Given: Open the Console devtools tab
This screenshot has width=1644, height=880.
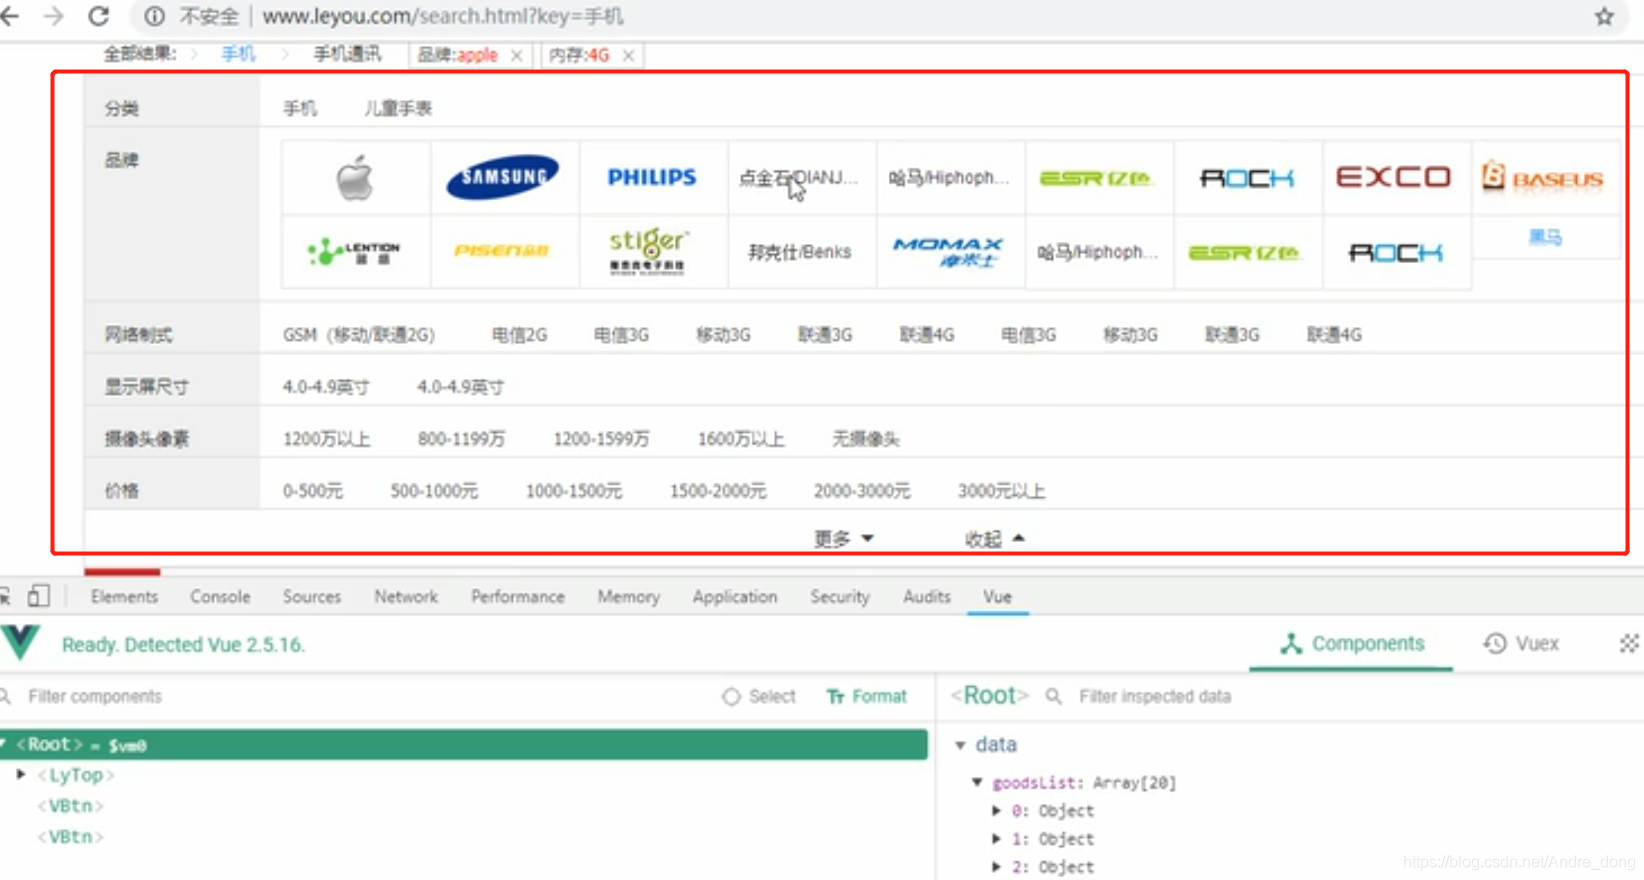Looking at the screenshot, I should (x=220, y=596).
